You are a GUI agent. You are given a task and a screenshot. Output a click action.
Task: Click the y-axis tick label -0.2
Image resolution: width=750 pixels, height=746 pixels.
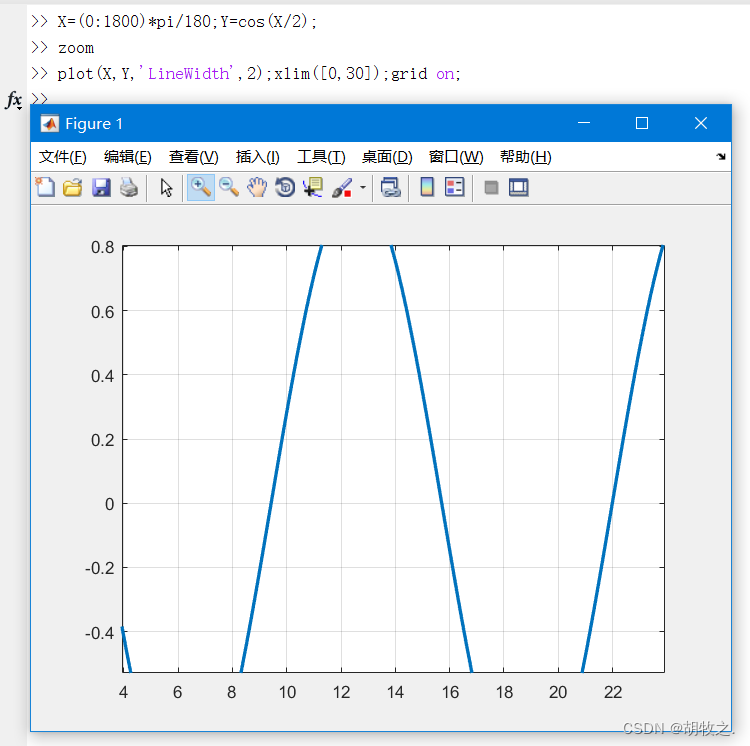click(x=99, y=568)
